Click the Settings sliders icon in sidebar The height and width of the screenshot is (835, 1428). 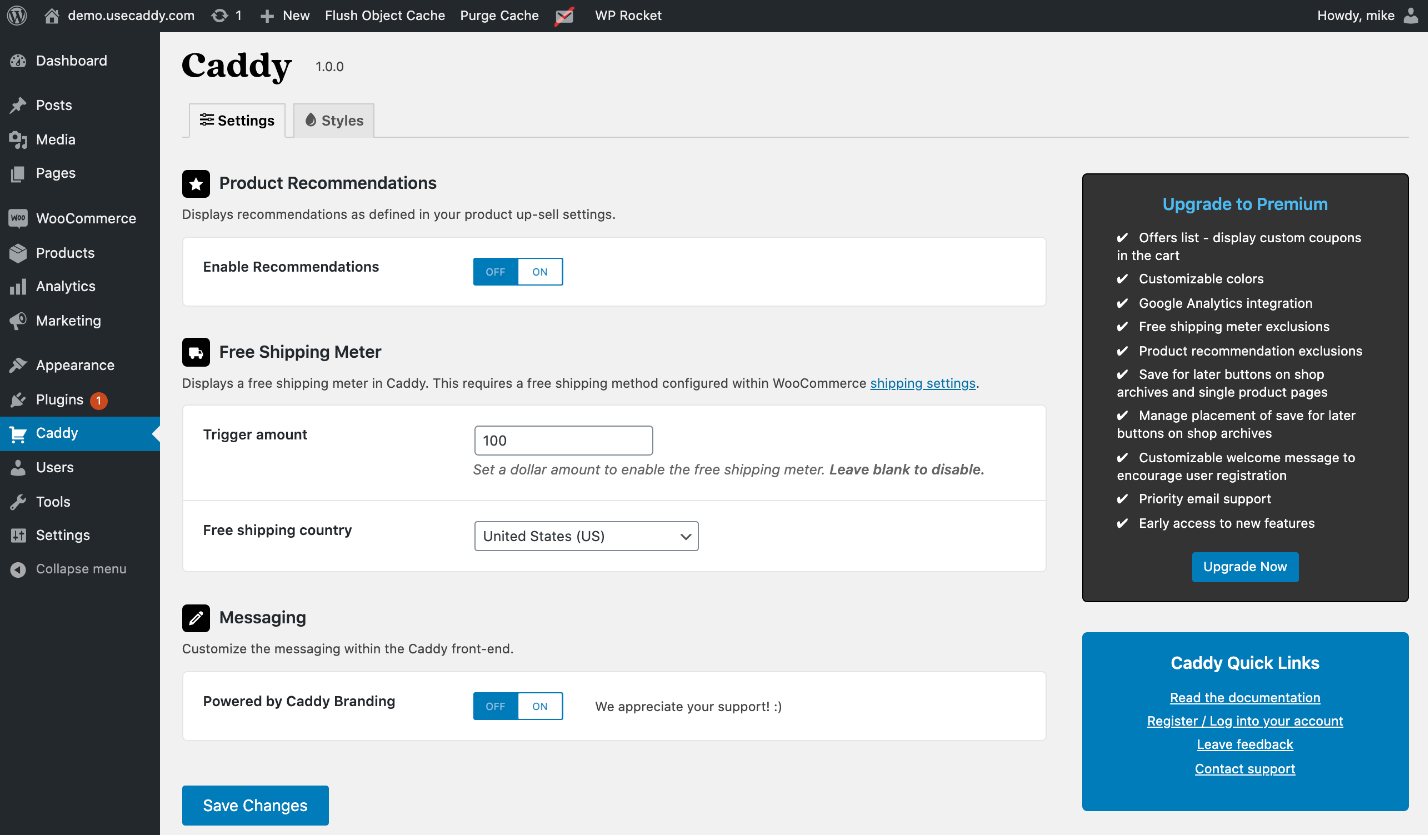pos(18,536)
